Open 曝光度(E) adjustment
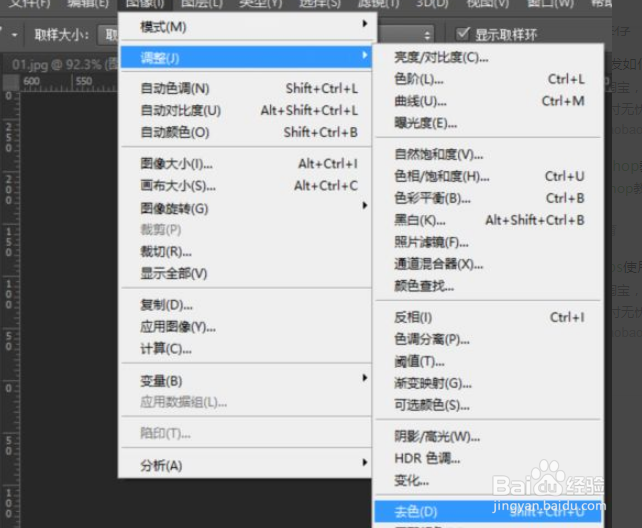 click(x=489, y=123)
